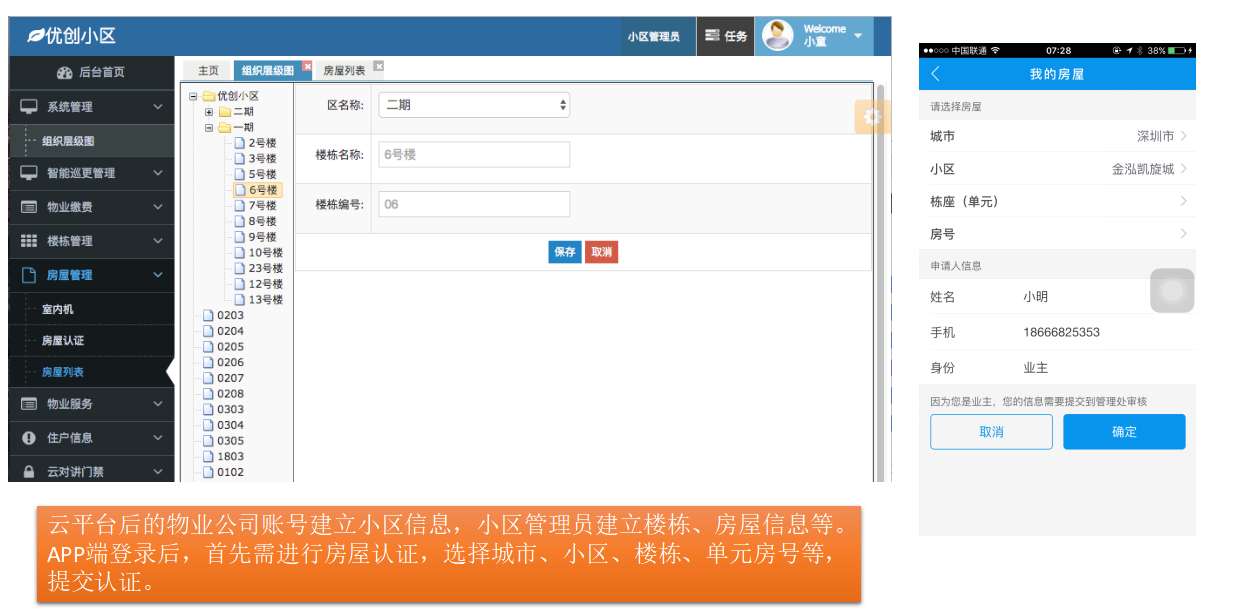Close the 组织层级图 tab
Image resolution: width=1236 pixels, height=612 pixels.
click(307, 66)
